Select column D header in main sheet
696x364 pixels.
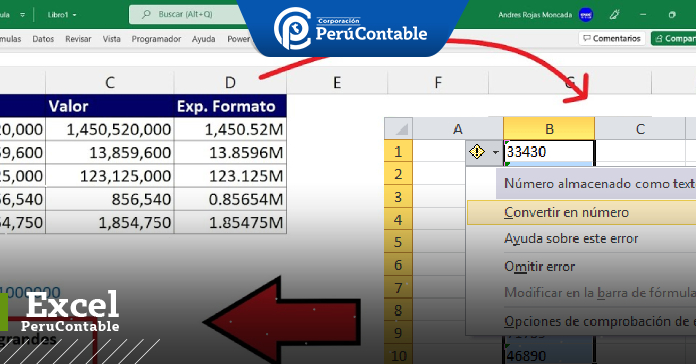230,82
